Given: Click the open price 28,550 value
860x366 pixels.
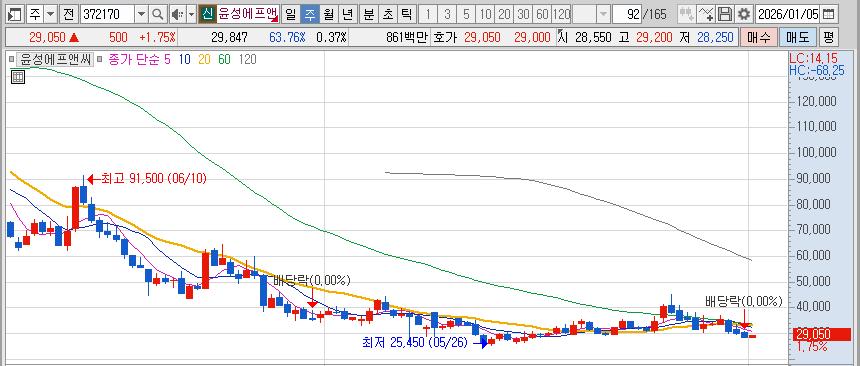Looking at the screenshot, I should tap(594, 38).
